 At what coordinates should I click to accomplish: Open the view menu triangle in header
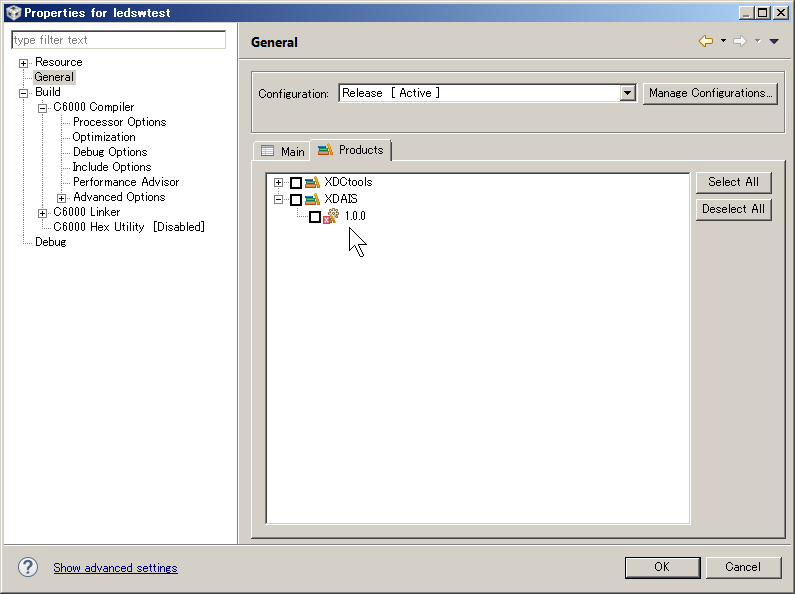click(774, 42)
